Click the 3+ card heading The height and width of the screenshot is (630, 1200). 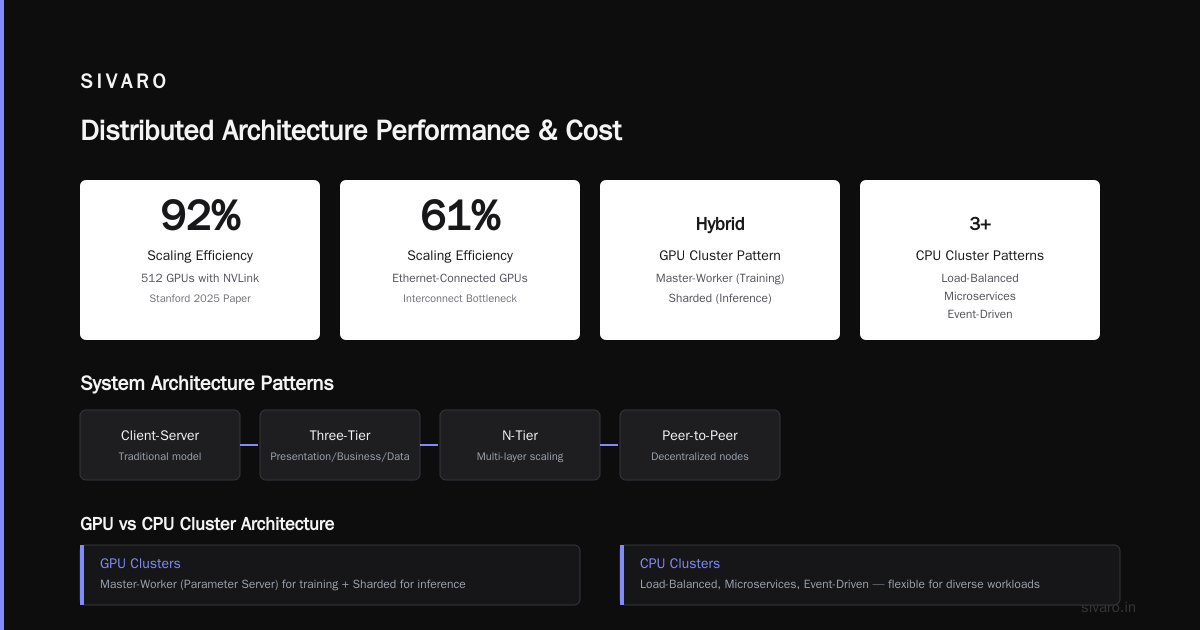tap(980, 224)
